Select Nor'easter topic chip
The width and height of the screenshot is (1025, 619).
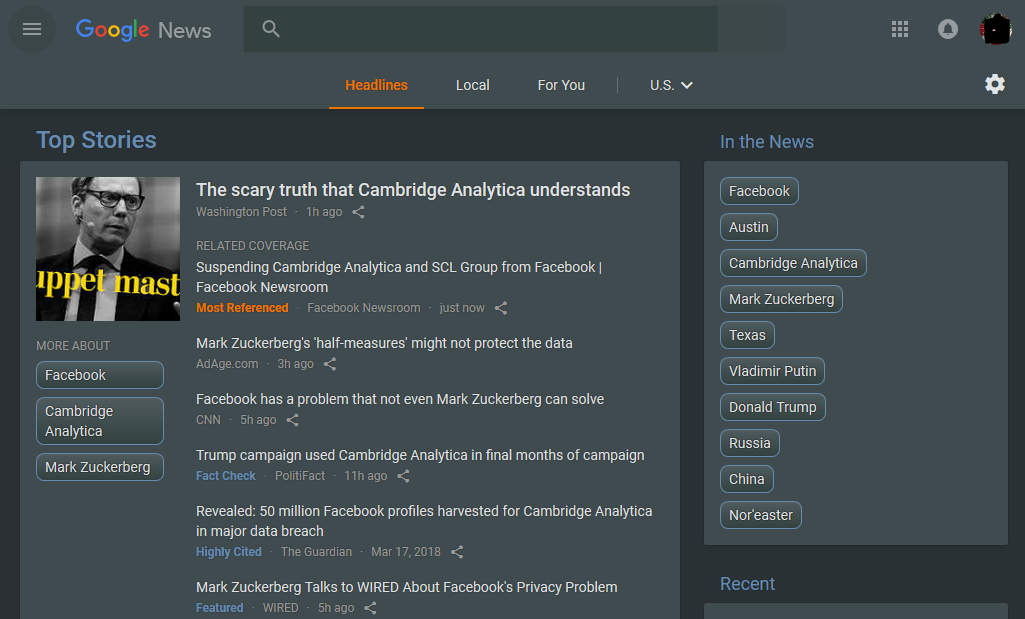[x=761, y=514]
